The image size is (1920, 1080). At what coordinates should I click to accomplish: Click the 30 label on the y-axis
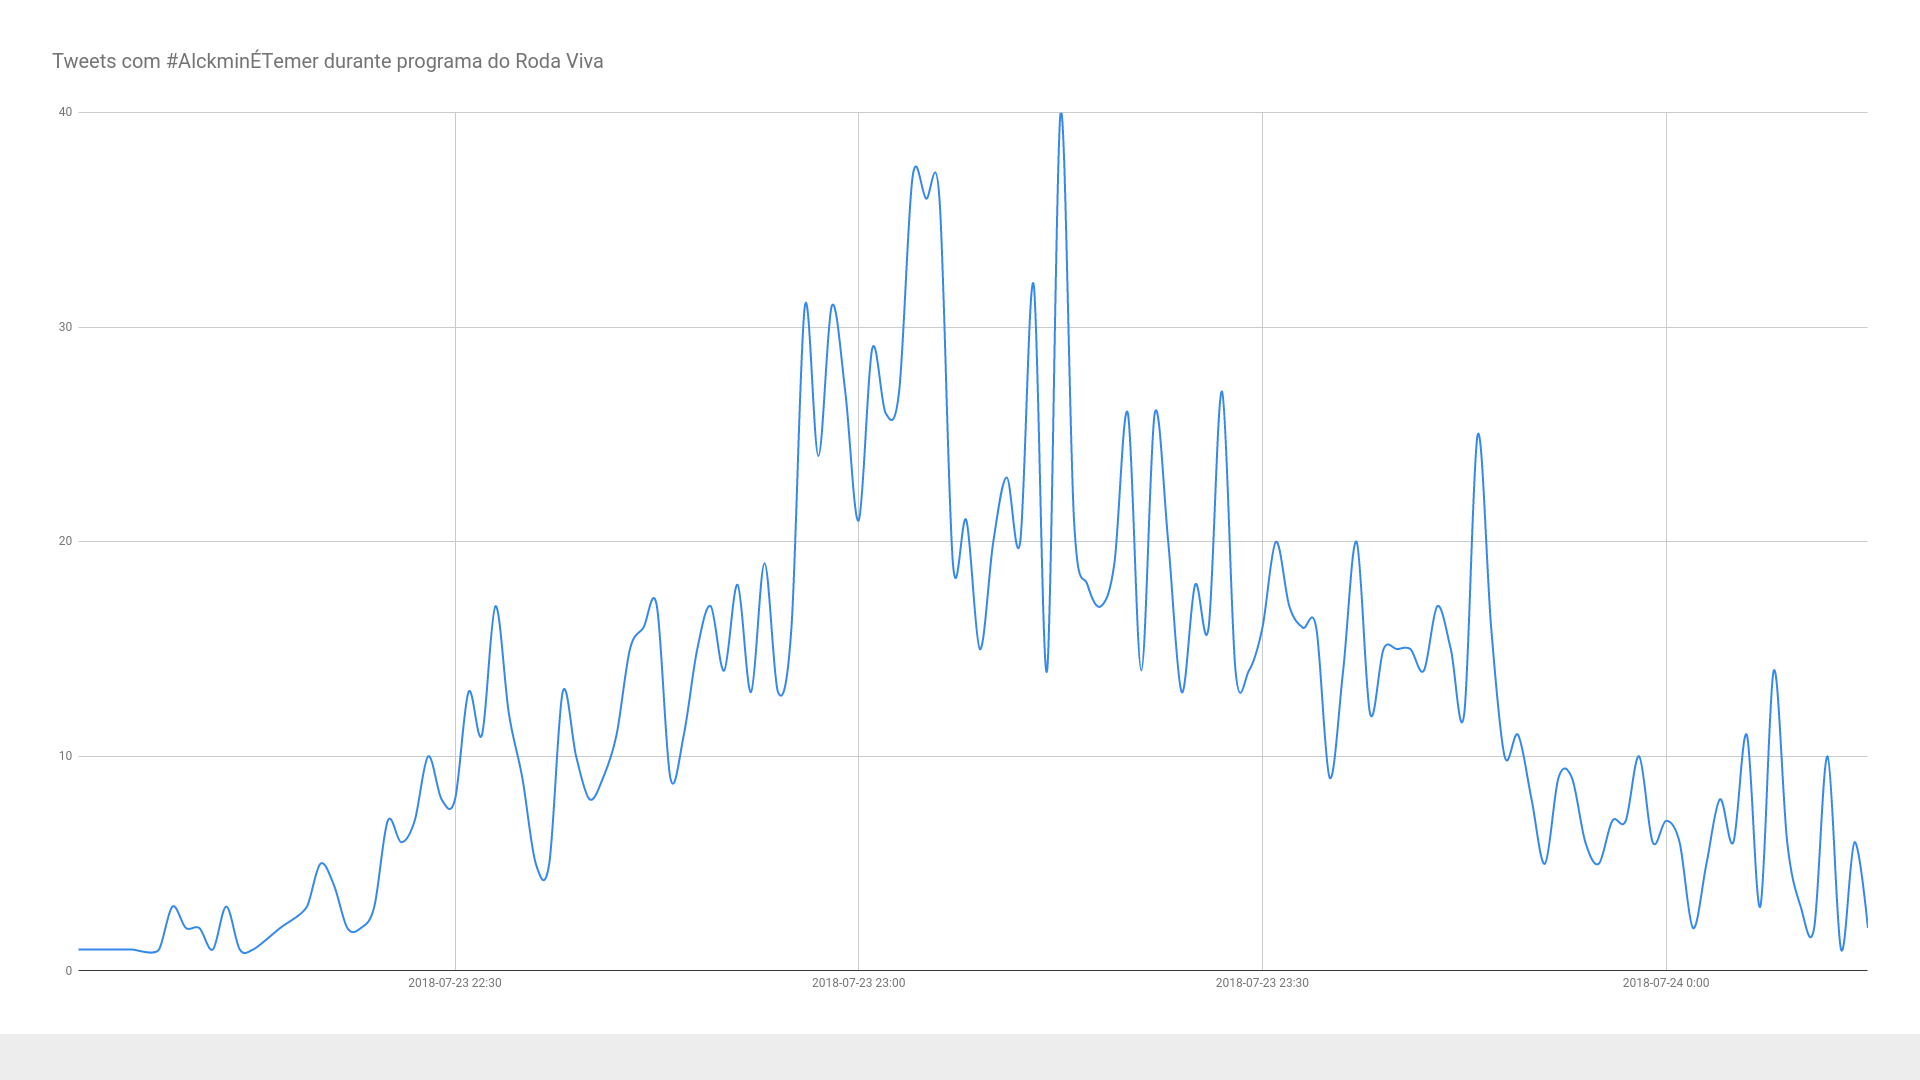pyautogui.click(x=66, y=327)
